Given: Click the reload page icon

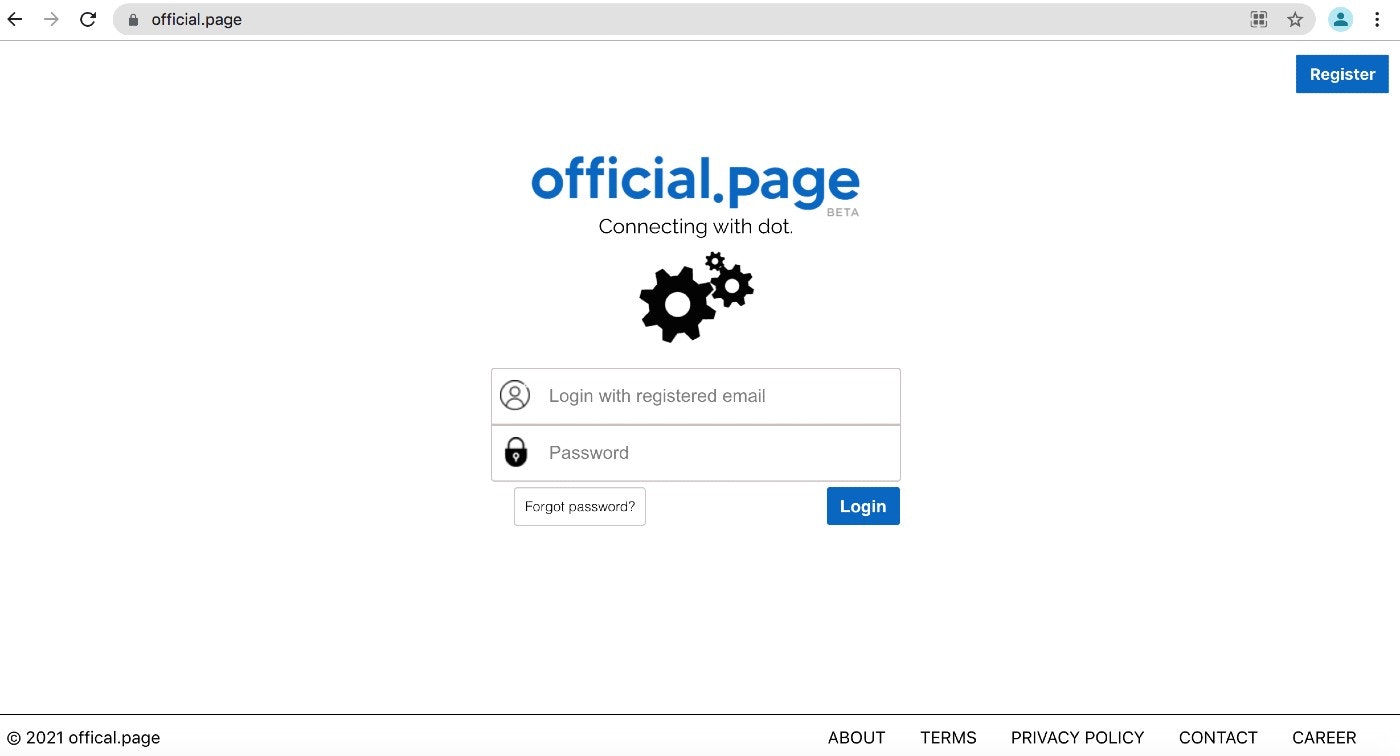Looking at the screenshot, I should [x=87, y=18].
